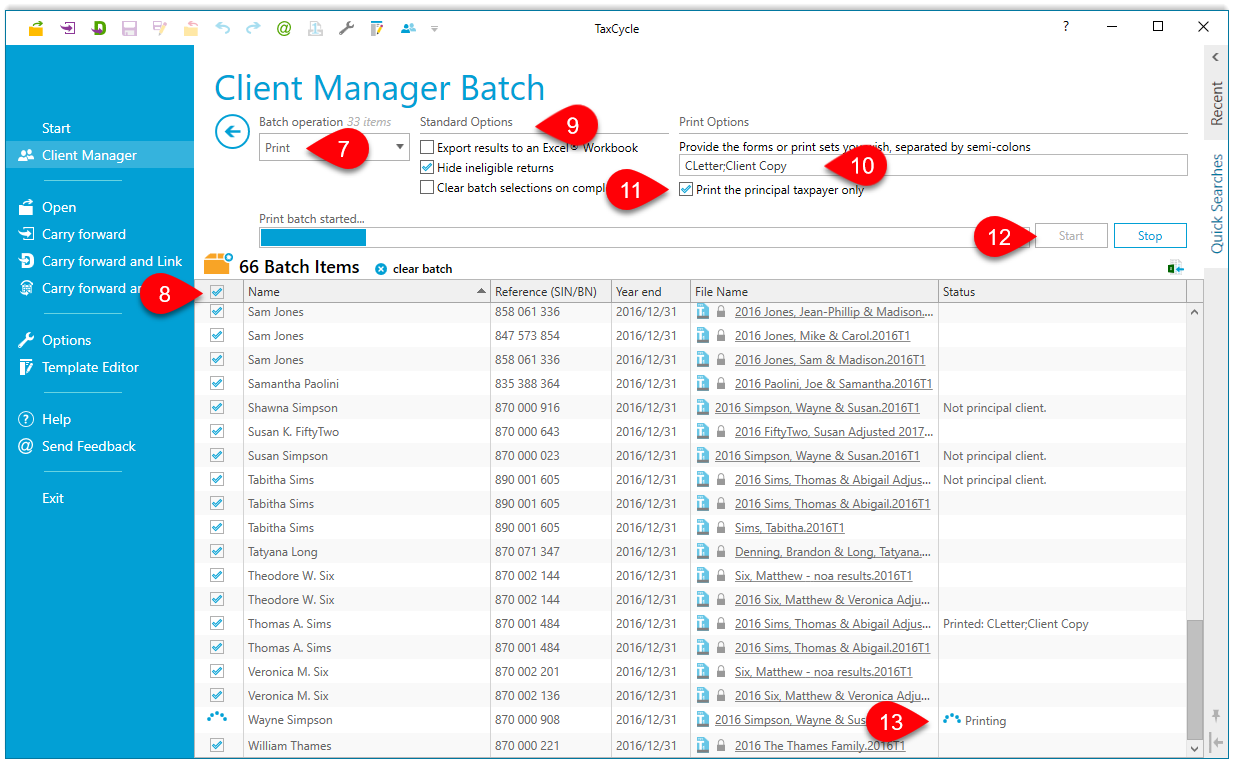
Task: Select Carry forward and Link in the sidebar
Action: coord(112,261)
